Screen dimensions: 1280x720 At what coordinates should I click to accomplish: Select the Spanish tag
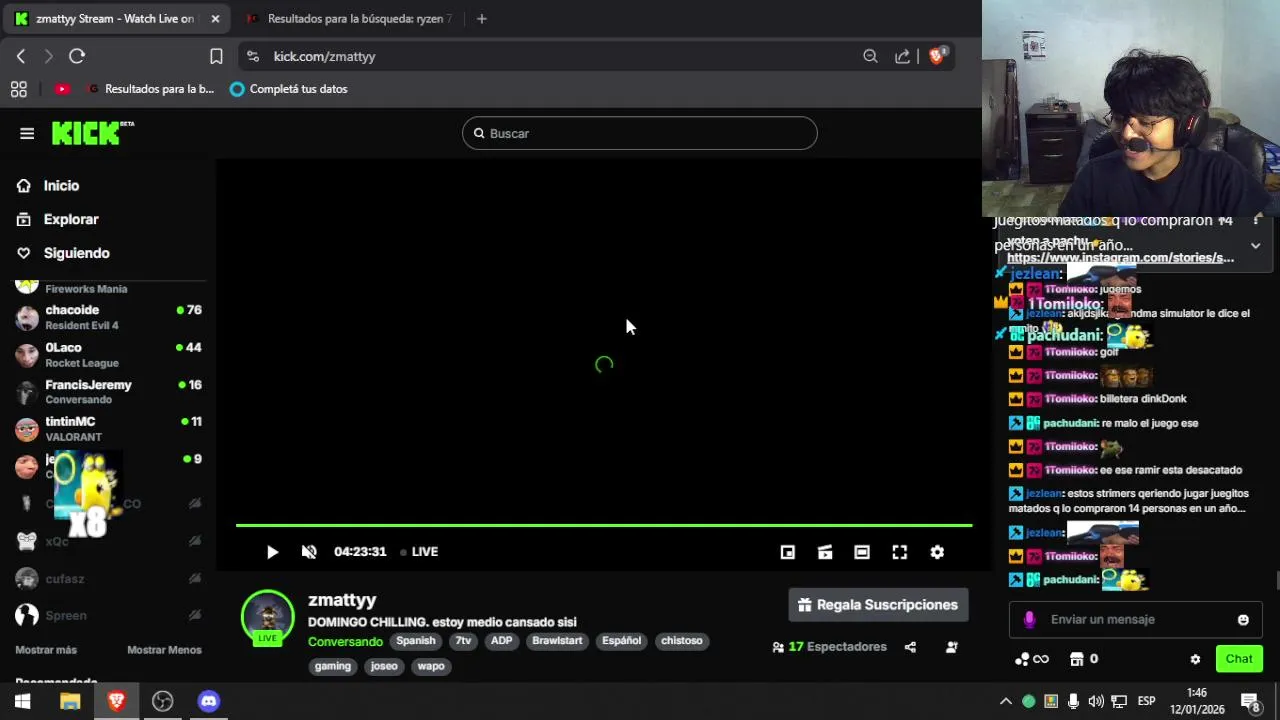(x=416, y=641)
